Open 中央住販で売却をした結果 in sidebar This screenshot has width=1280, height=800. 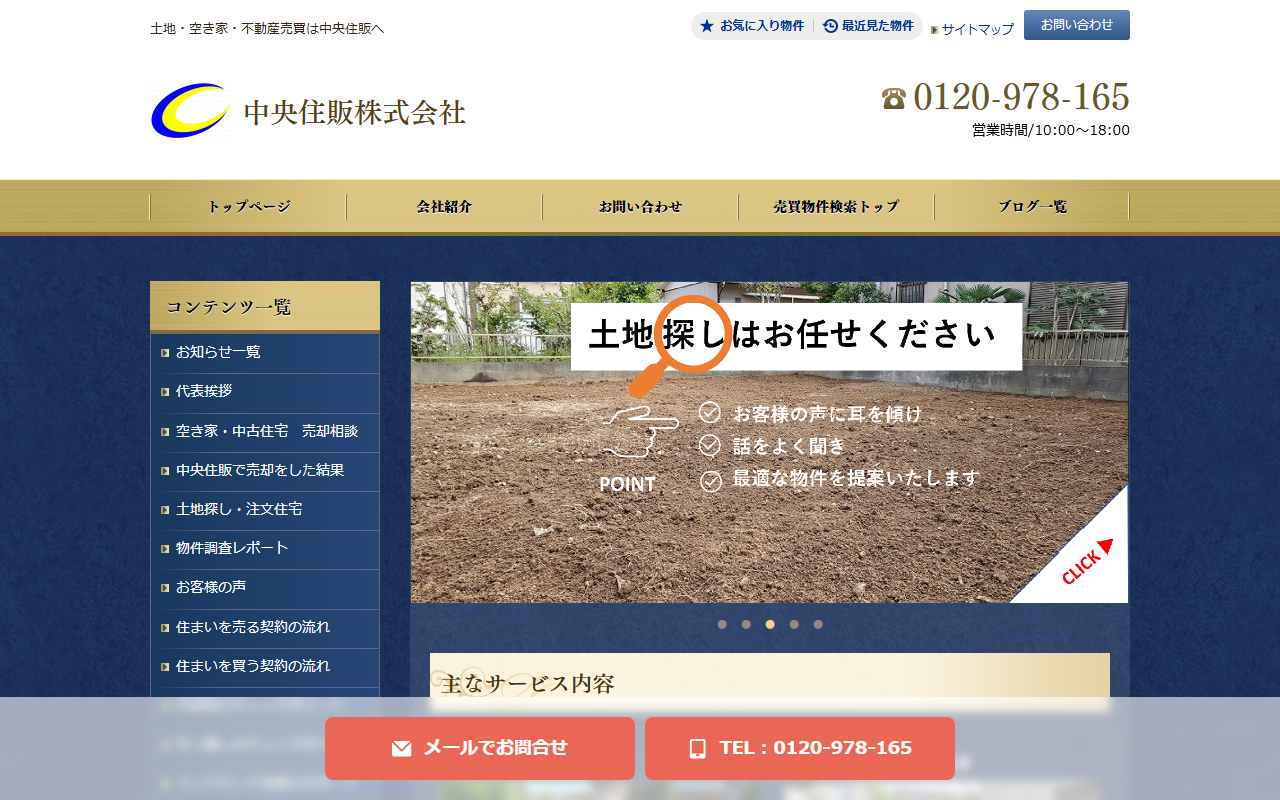(265, 470)
